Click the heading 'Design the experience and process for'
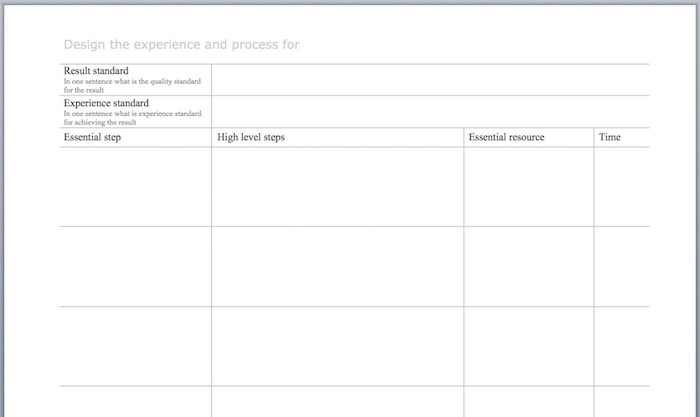This screenshot has width=700, height=417. coord(181,45)
